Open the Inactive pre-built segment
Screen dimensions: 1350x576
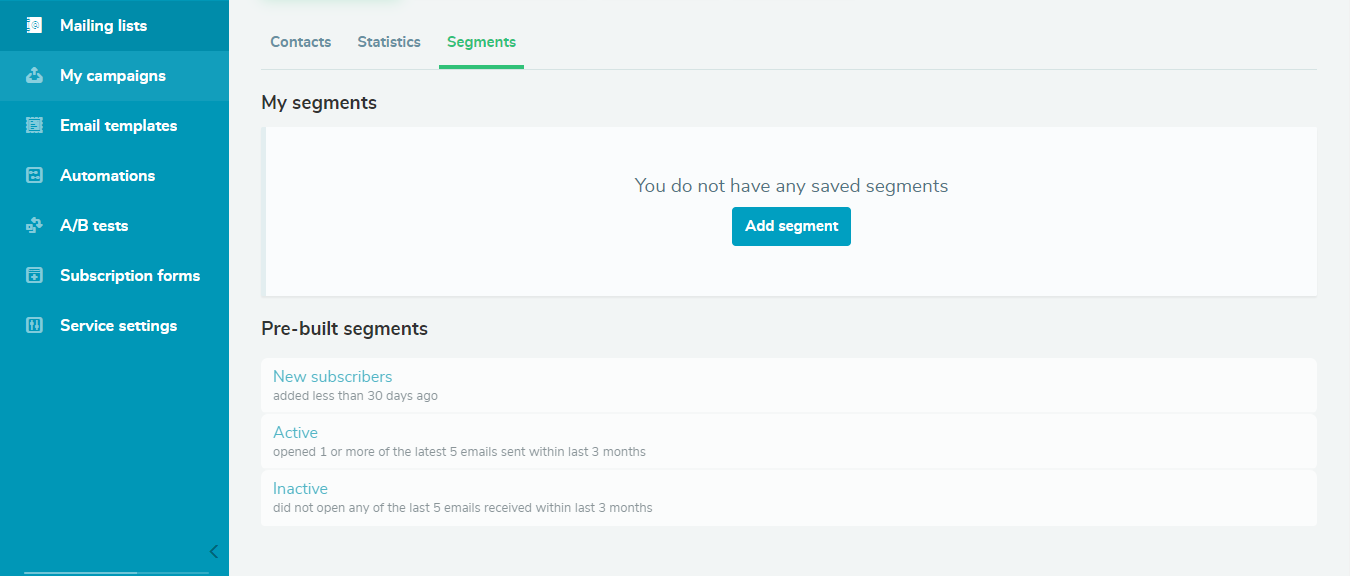pos(300,489)
